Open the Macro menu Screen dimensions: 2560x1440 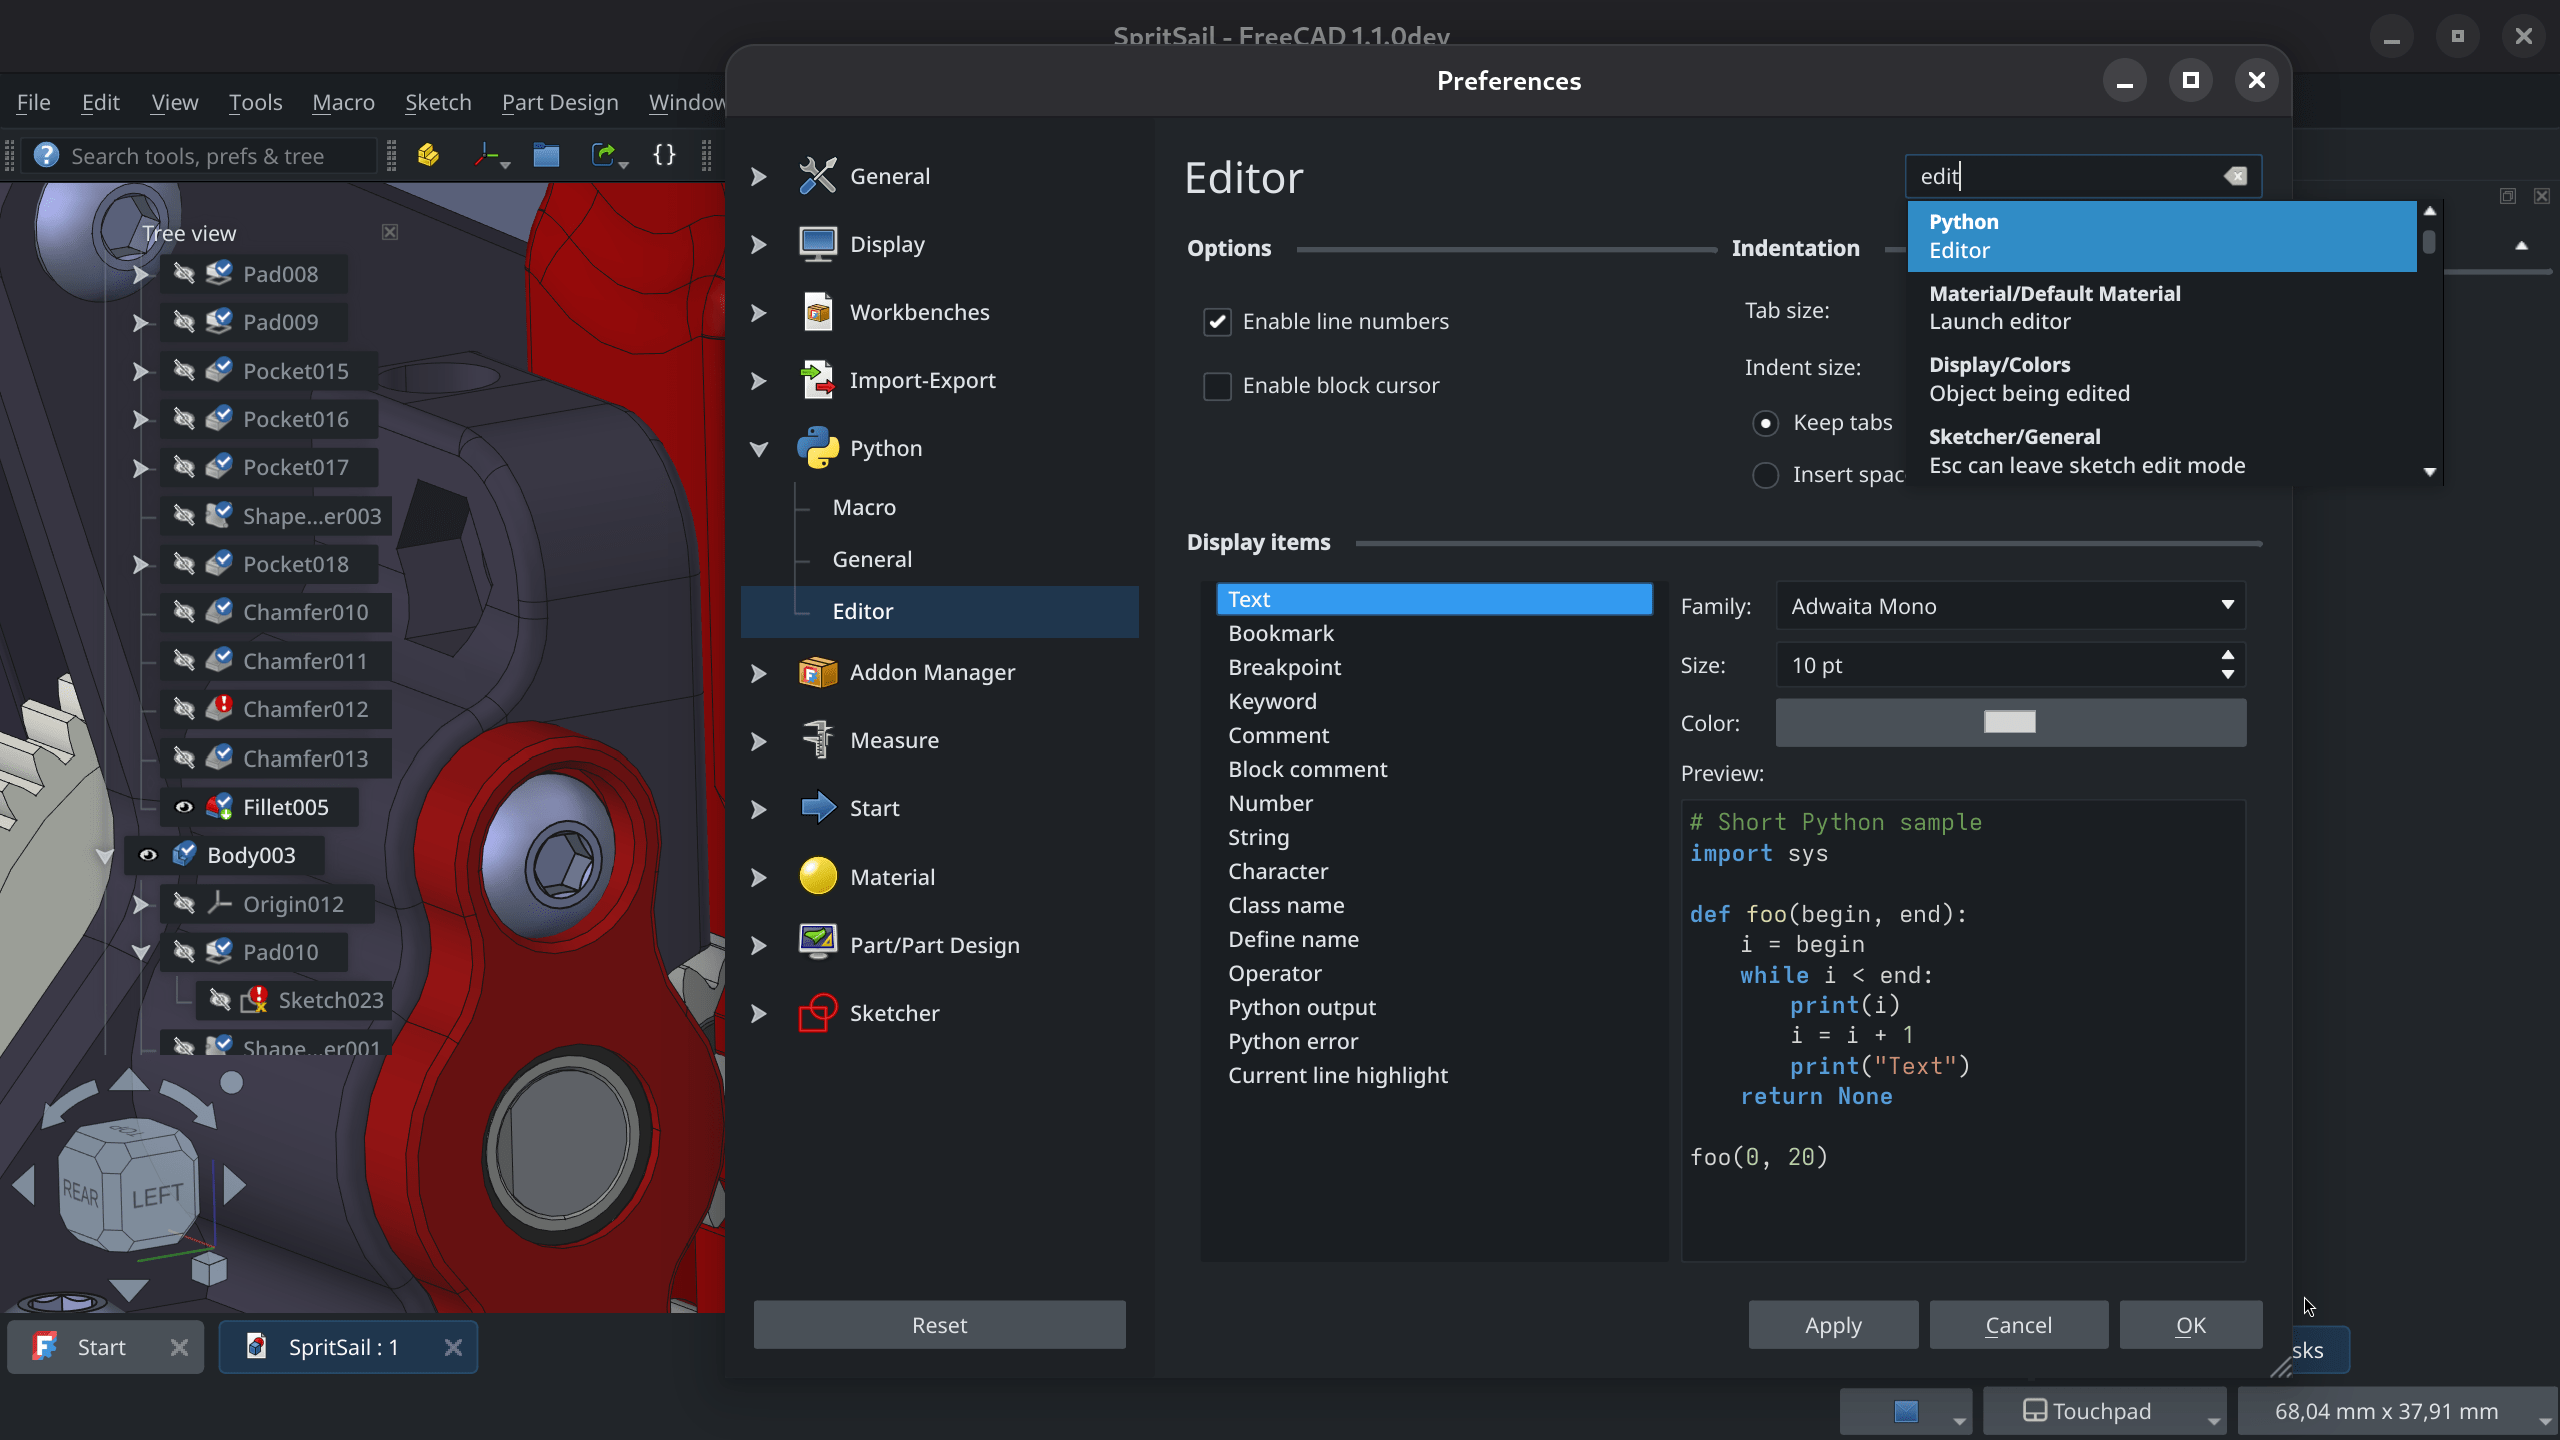point(343,102)
